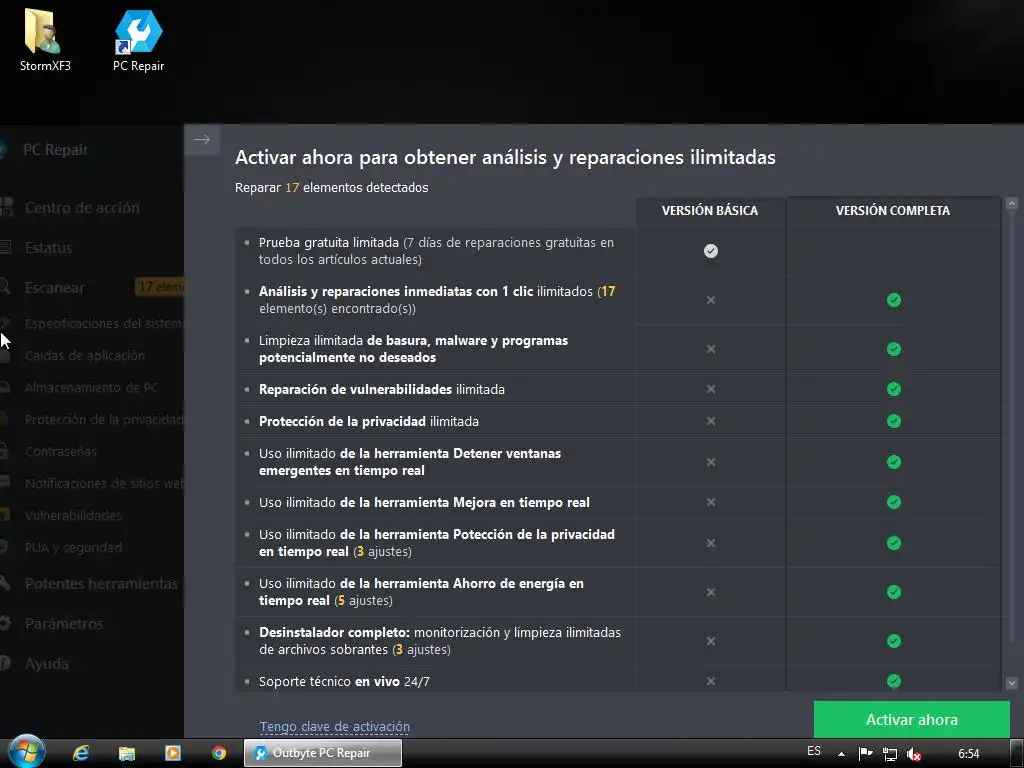Image resolution: width=1024 pixels, height=768 pixels.
Task: Click the muted volume tray icon
Action: (914, 754)
